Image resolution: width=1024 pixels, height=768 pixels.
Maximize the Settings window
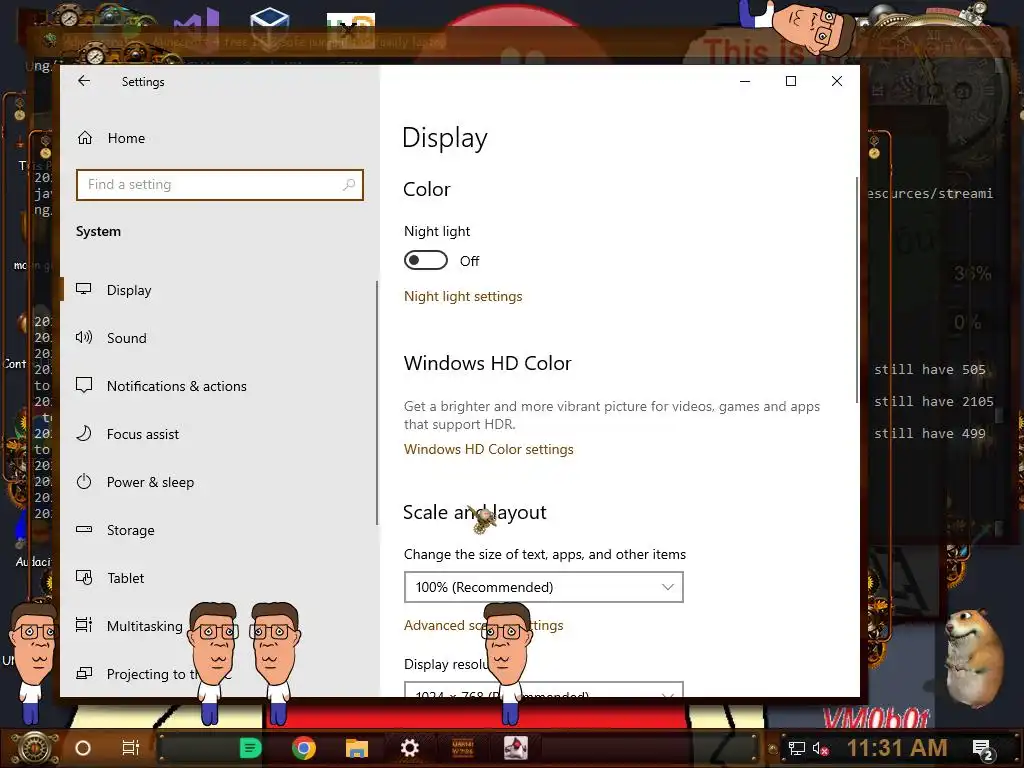click(x=791, y=81)
